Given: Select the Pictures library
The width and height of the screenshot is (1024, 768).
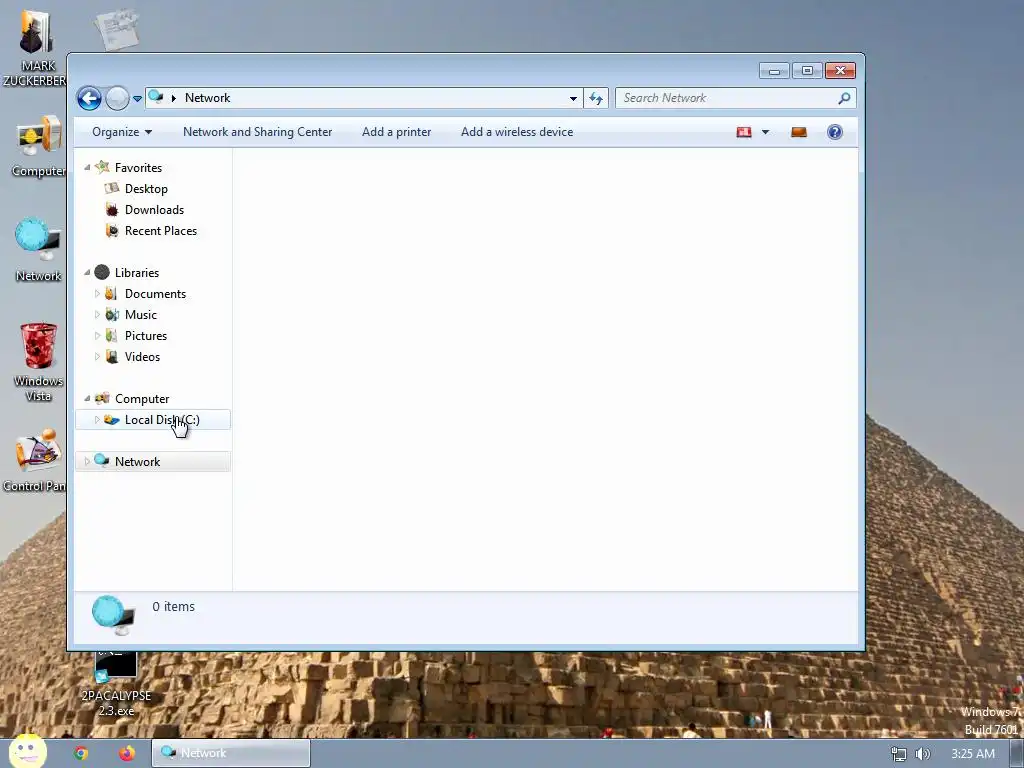Looking at the screenshot, I should click(x=146, y=336).
